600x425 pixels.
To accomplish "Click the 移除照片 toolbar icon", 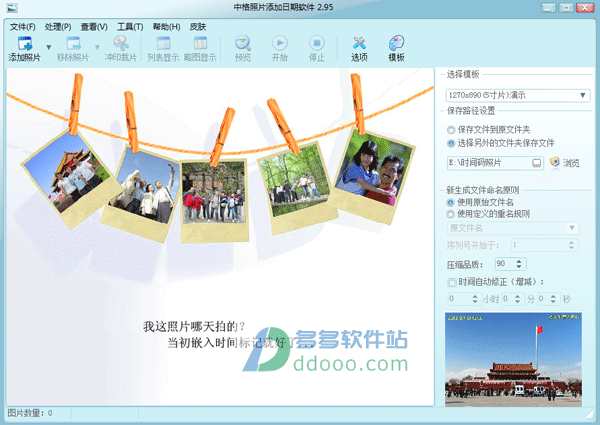I will [x=73, y=44].
